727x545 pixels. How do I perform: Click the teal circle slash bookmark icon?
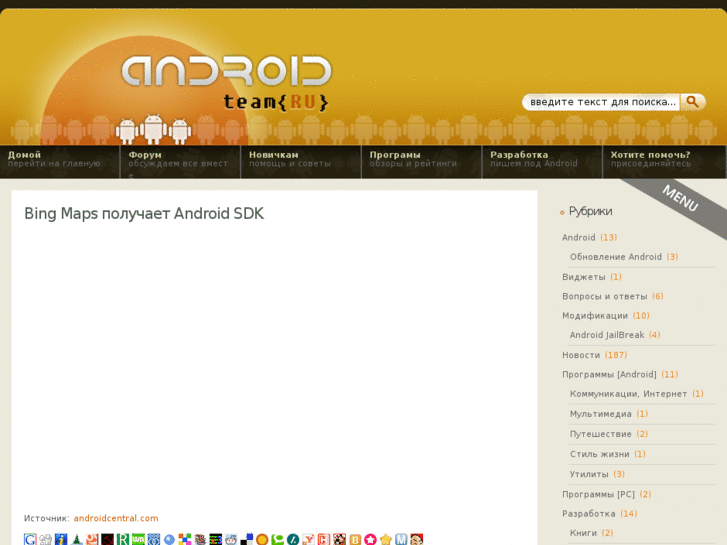point(293,539)
